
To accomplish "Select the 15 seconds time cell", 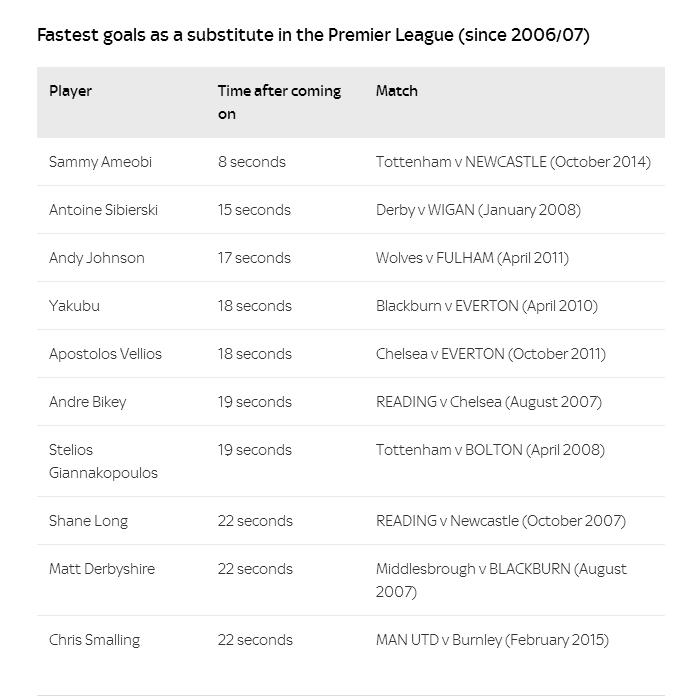I will 254,210.
